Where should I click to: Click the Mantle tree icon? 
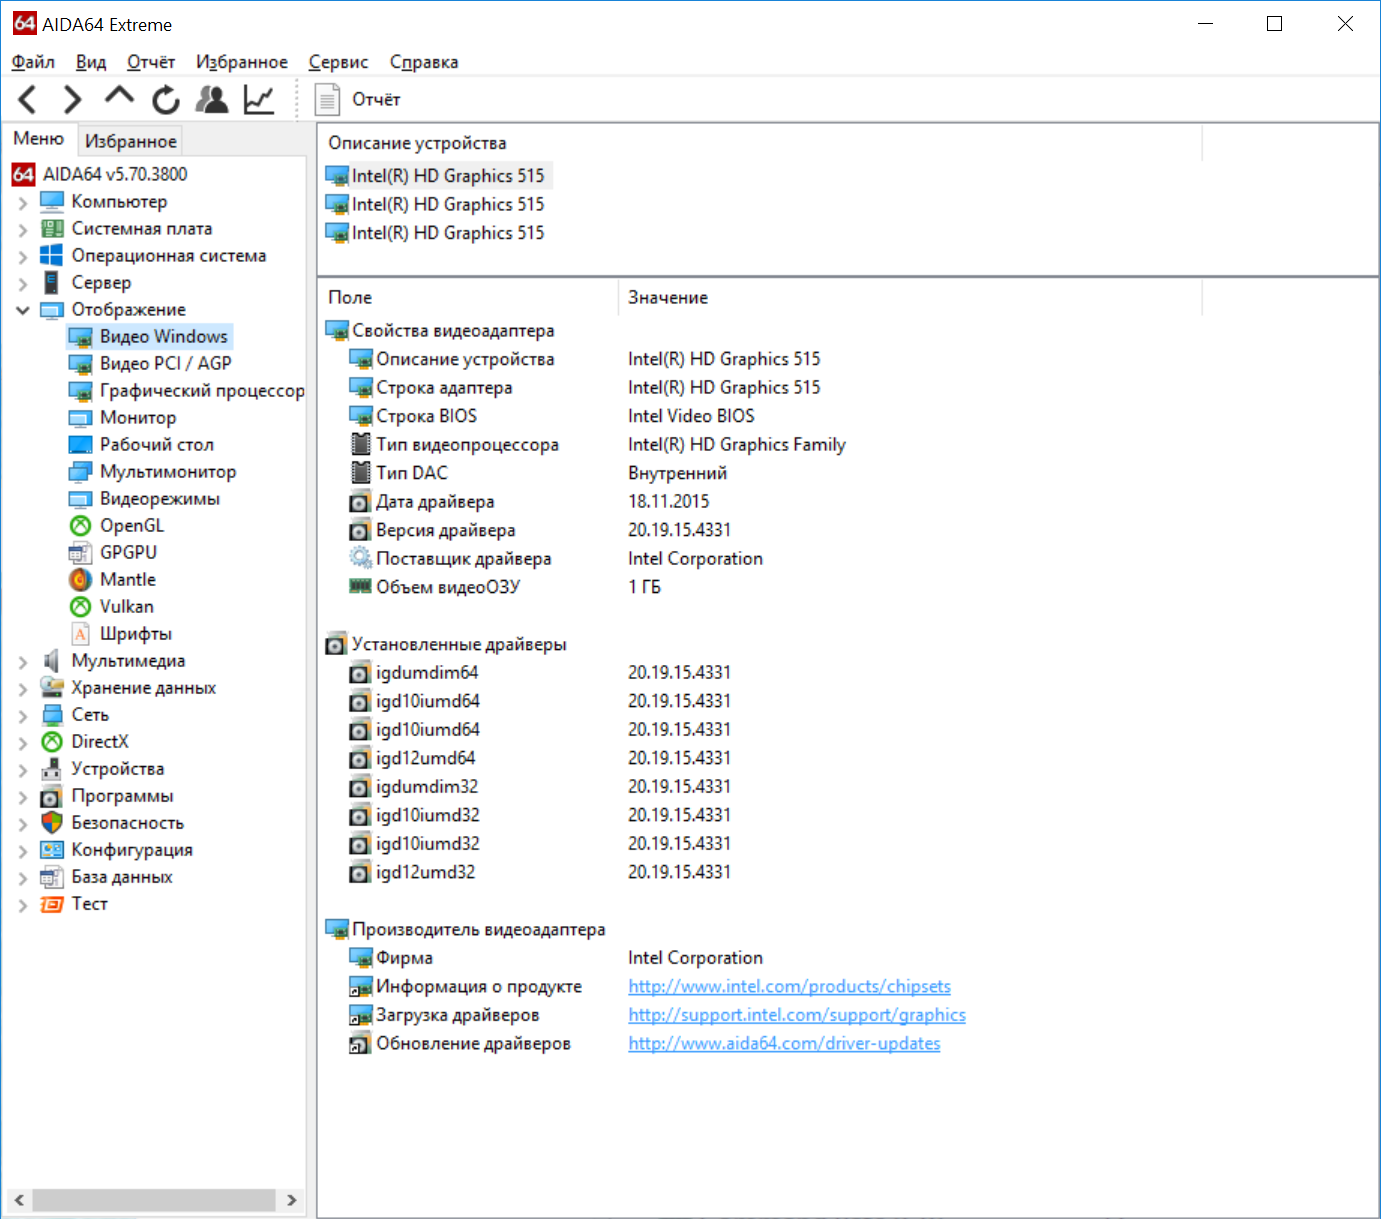tap(81, 580)
